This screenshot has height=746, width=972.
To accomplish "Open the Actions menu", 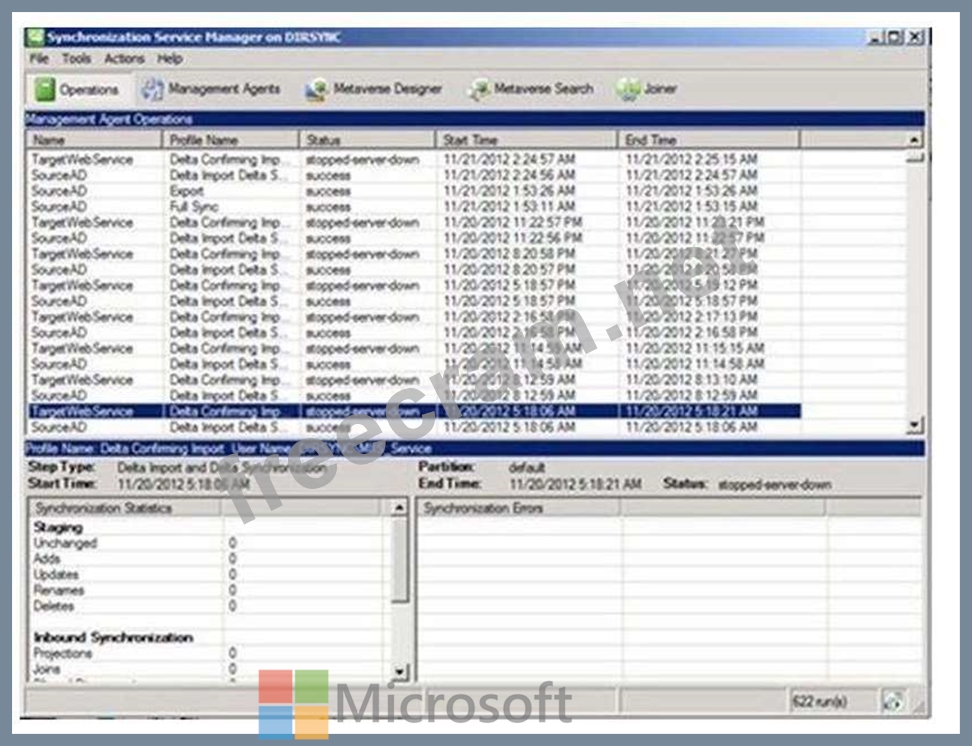I will (125, 59).
